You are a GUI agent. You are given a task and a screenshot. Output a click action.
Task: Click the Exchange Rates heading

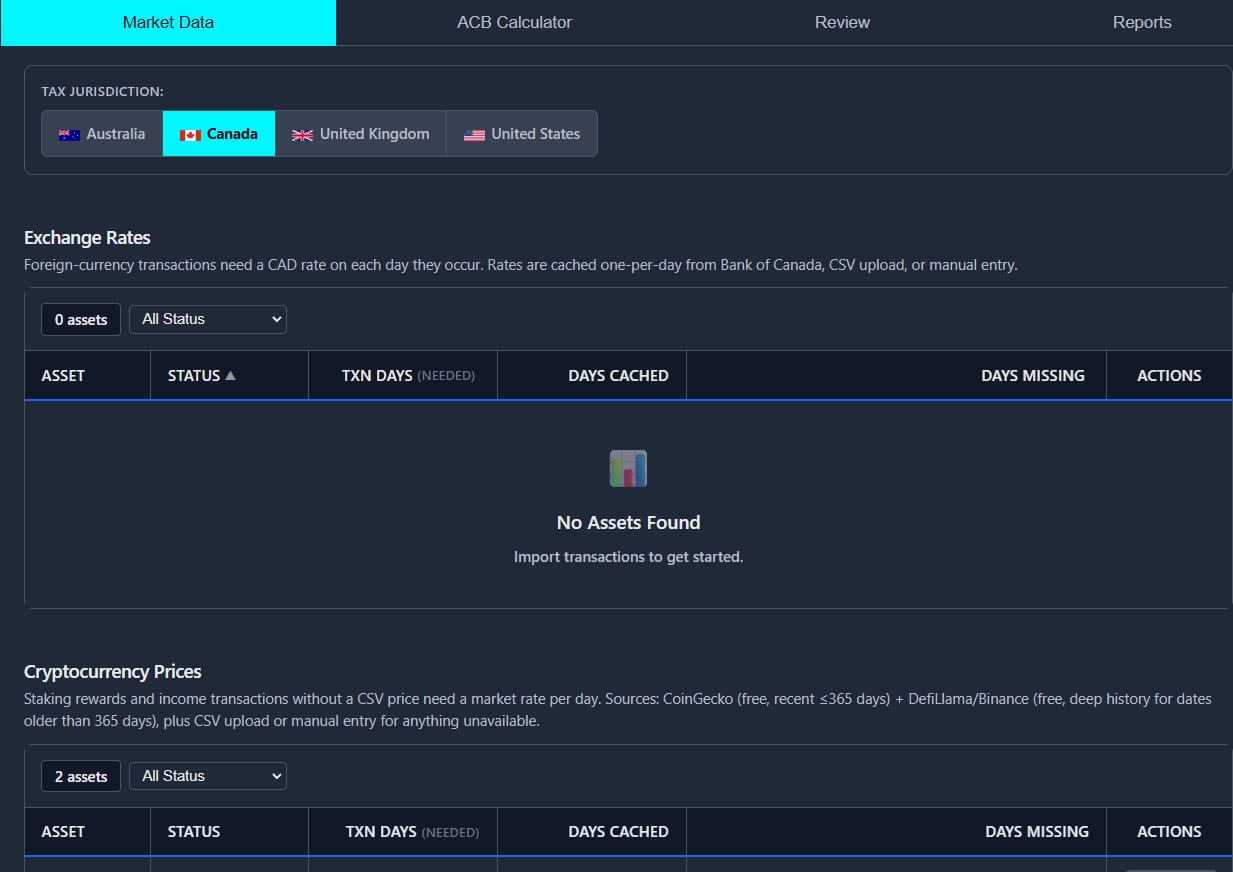(87, 238)
